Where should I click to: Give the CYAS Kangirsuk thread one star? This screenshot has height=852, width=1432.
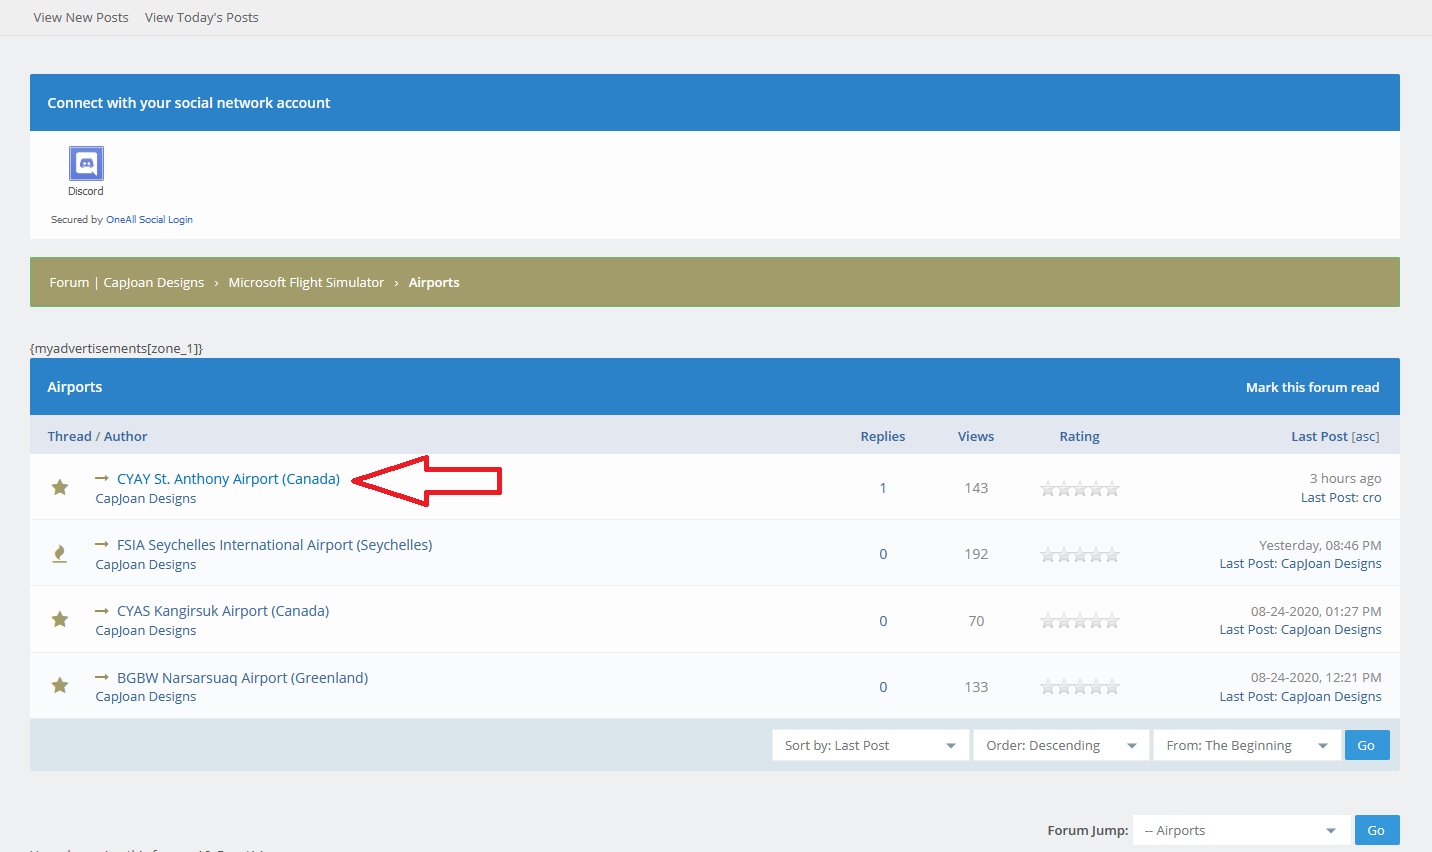(x=1048, y=621)
